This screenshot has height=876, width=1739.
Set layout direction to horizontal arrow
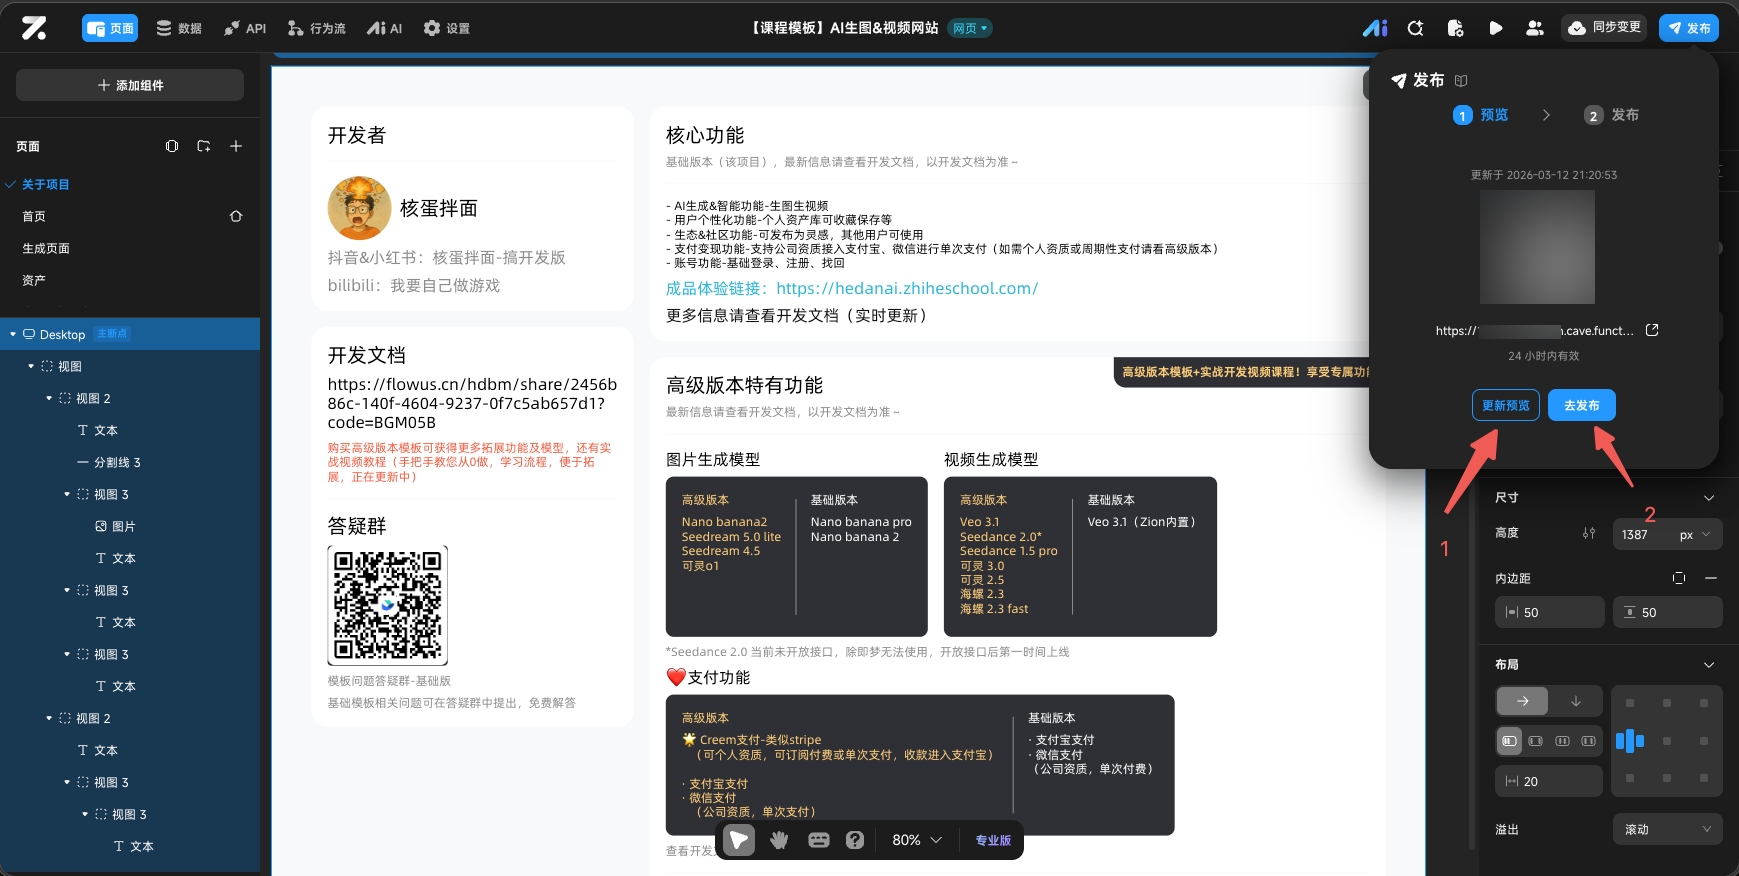click(x=1522, y=701)
